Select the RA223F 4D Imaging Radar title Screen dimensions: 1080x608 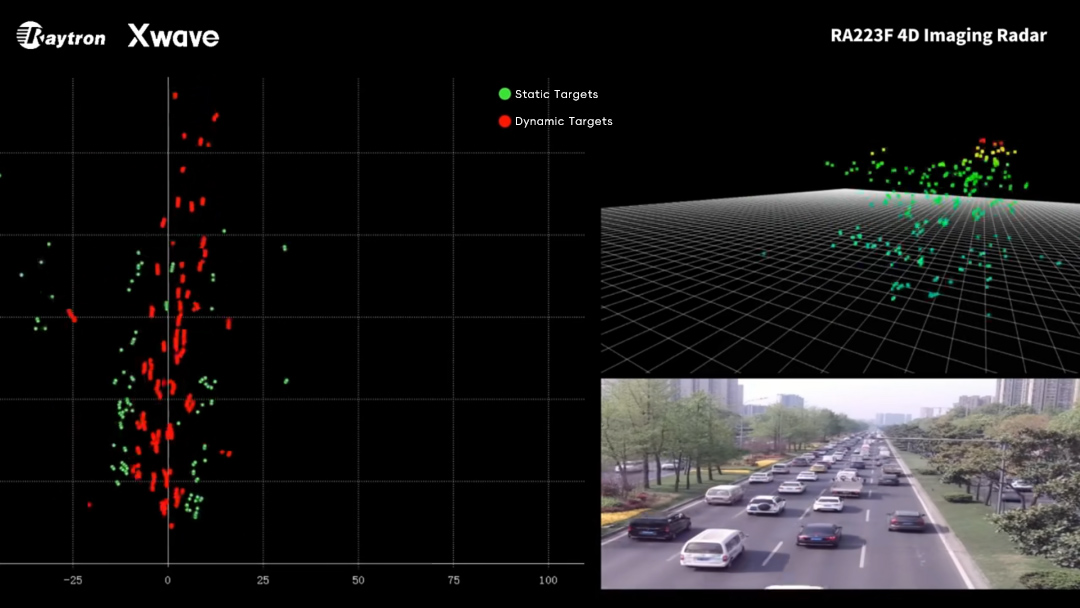pos(938,36)
